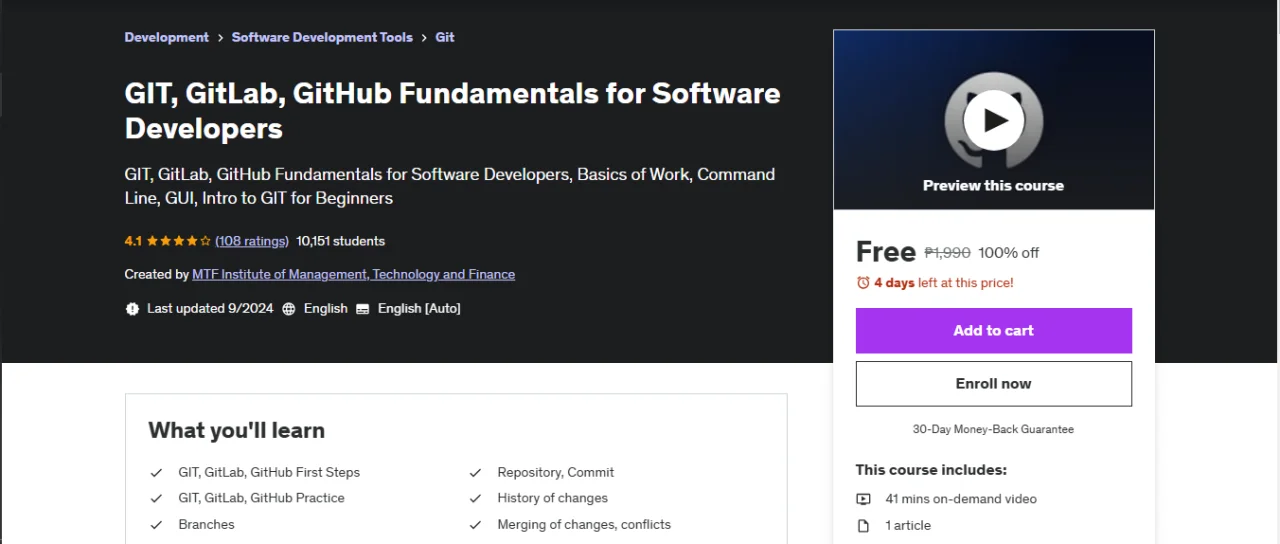Click the alarm clock icon

pyautogui.click(x=863, y=283)
